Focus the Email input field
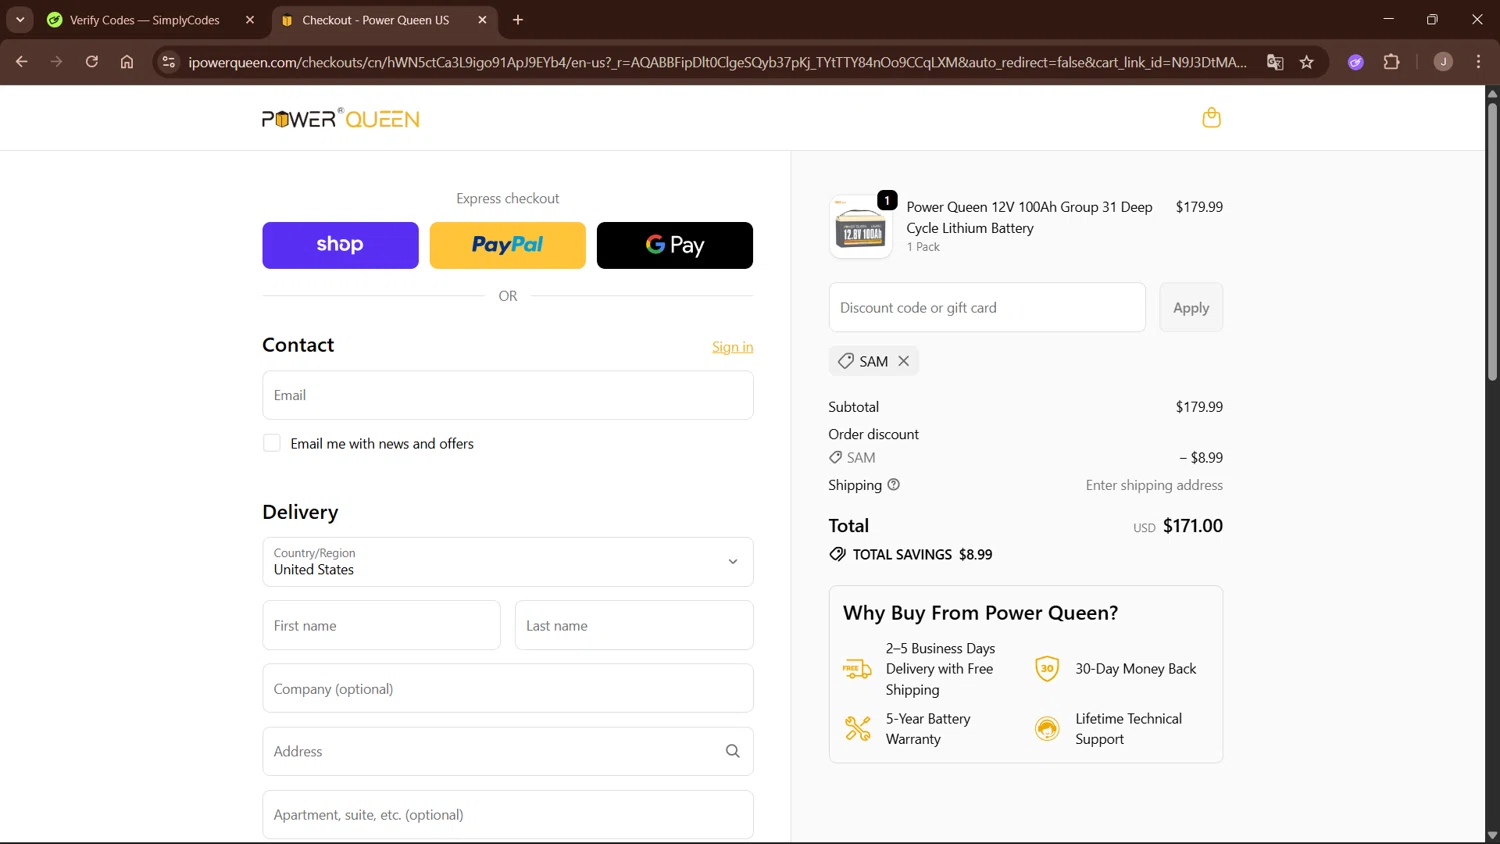The width and height of the screenshot is (1500, 844). 508,395
